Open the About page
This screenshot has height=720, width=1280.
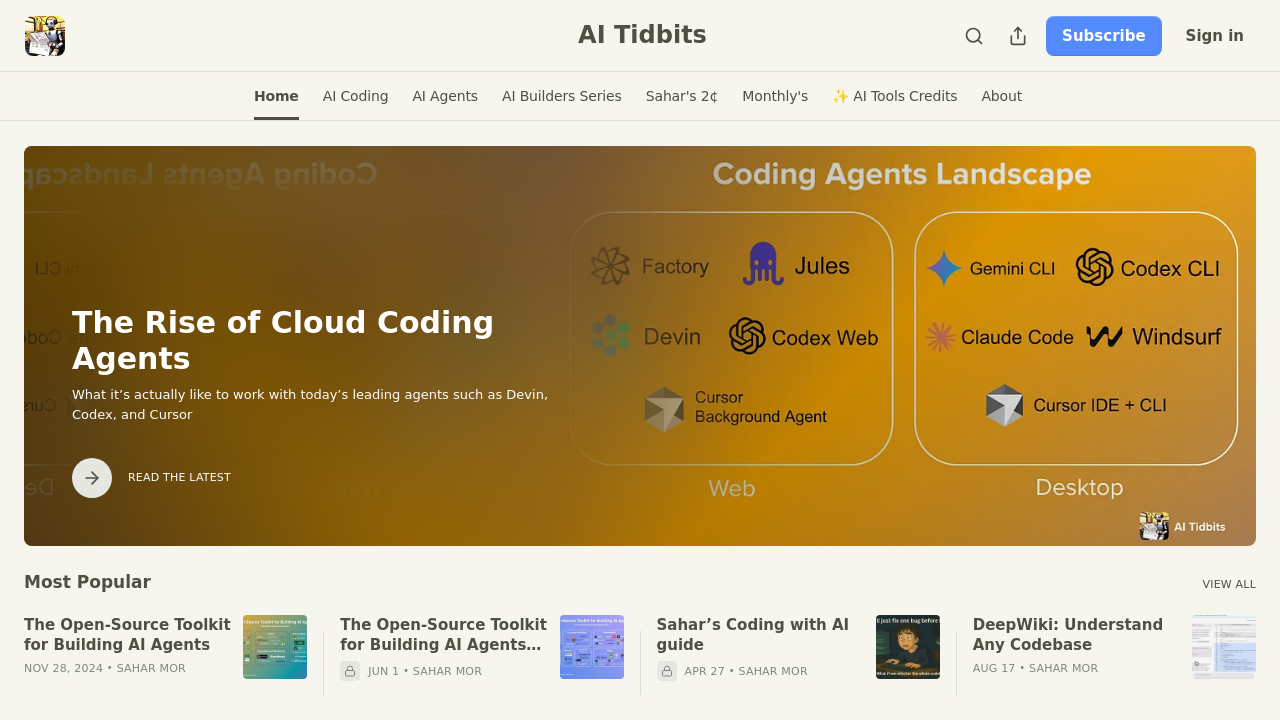(1001, 96)
